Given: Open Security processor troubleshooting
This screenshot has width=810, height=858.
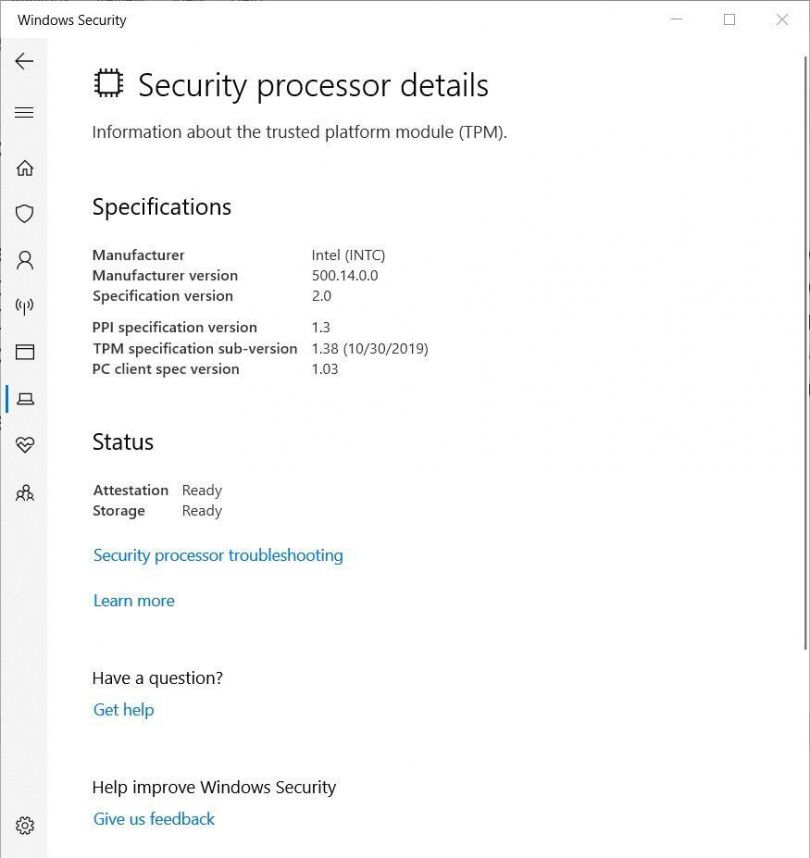Looking at the screenshot, I should click(x=218, y=555).
